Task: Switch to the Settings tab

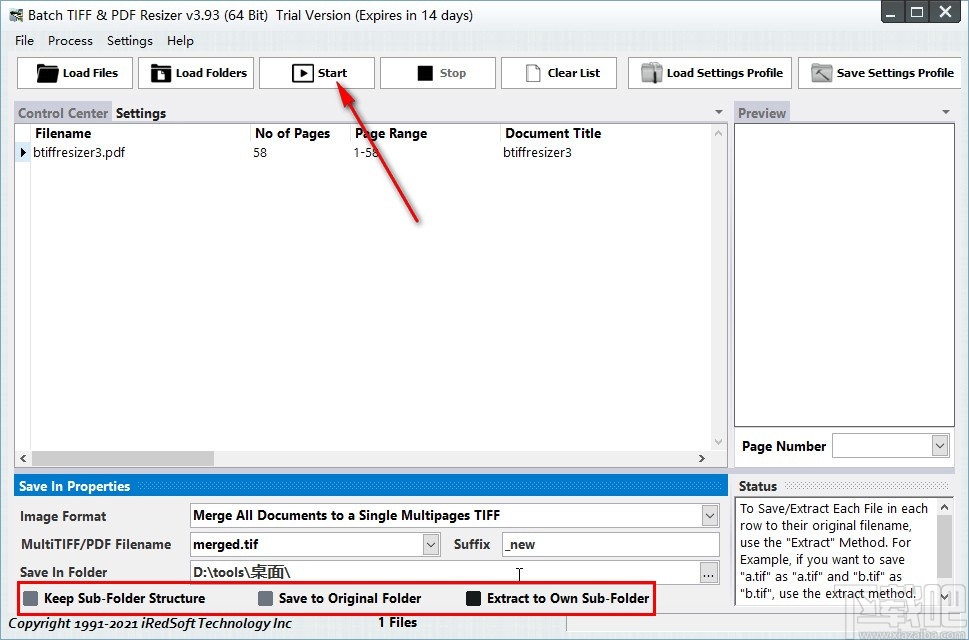Action: [140, 113]
